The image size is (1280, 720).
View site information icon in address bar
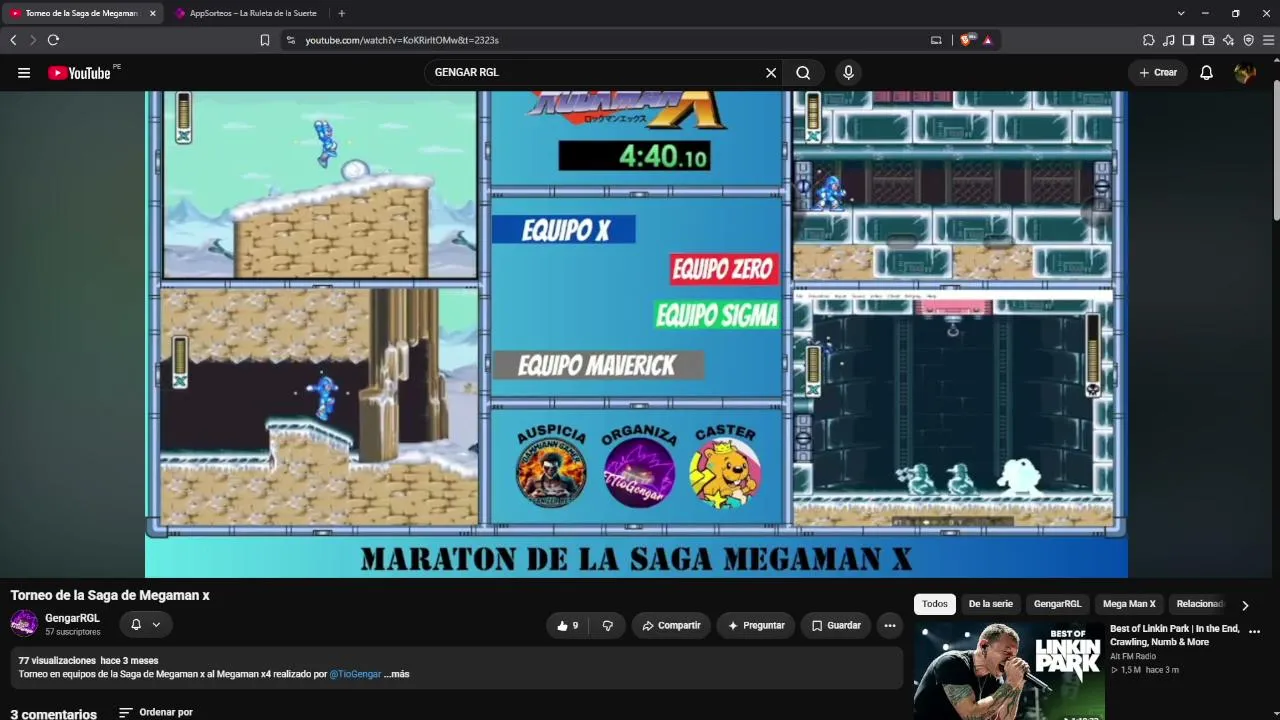coord(290,40)
